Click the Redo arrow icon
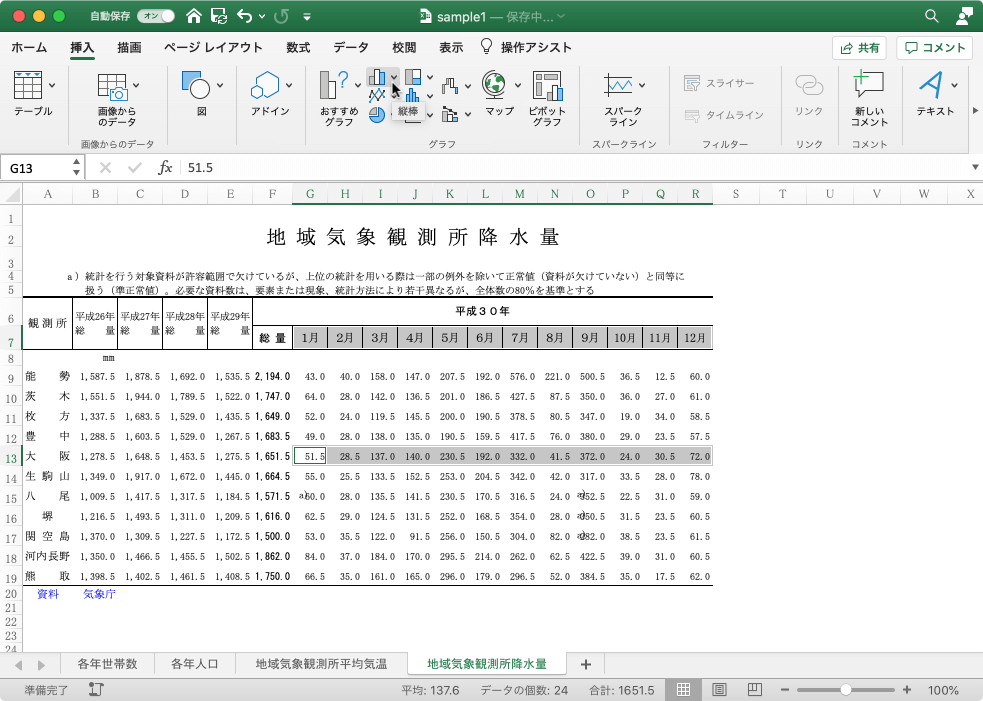Screen dimensions: 983x701 [x=281, y=16]
